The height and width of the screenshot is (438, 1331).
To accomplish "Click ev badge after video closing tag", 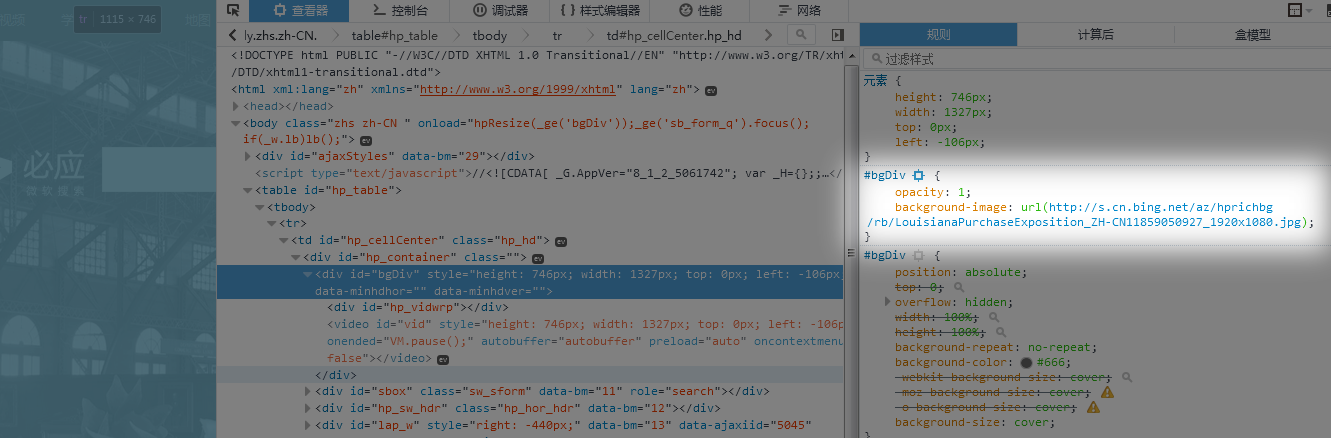I will [x=442, y=358].
